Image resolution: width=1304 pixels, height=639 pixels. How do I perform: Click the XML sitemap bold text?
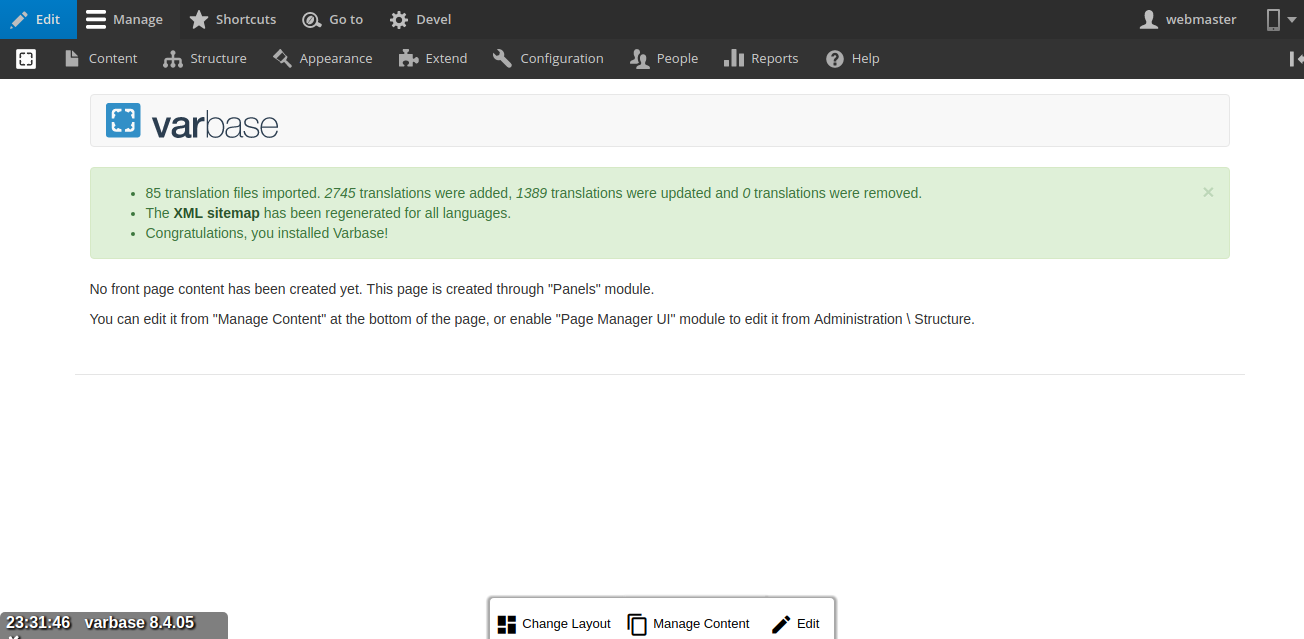coord(216,213)
